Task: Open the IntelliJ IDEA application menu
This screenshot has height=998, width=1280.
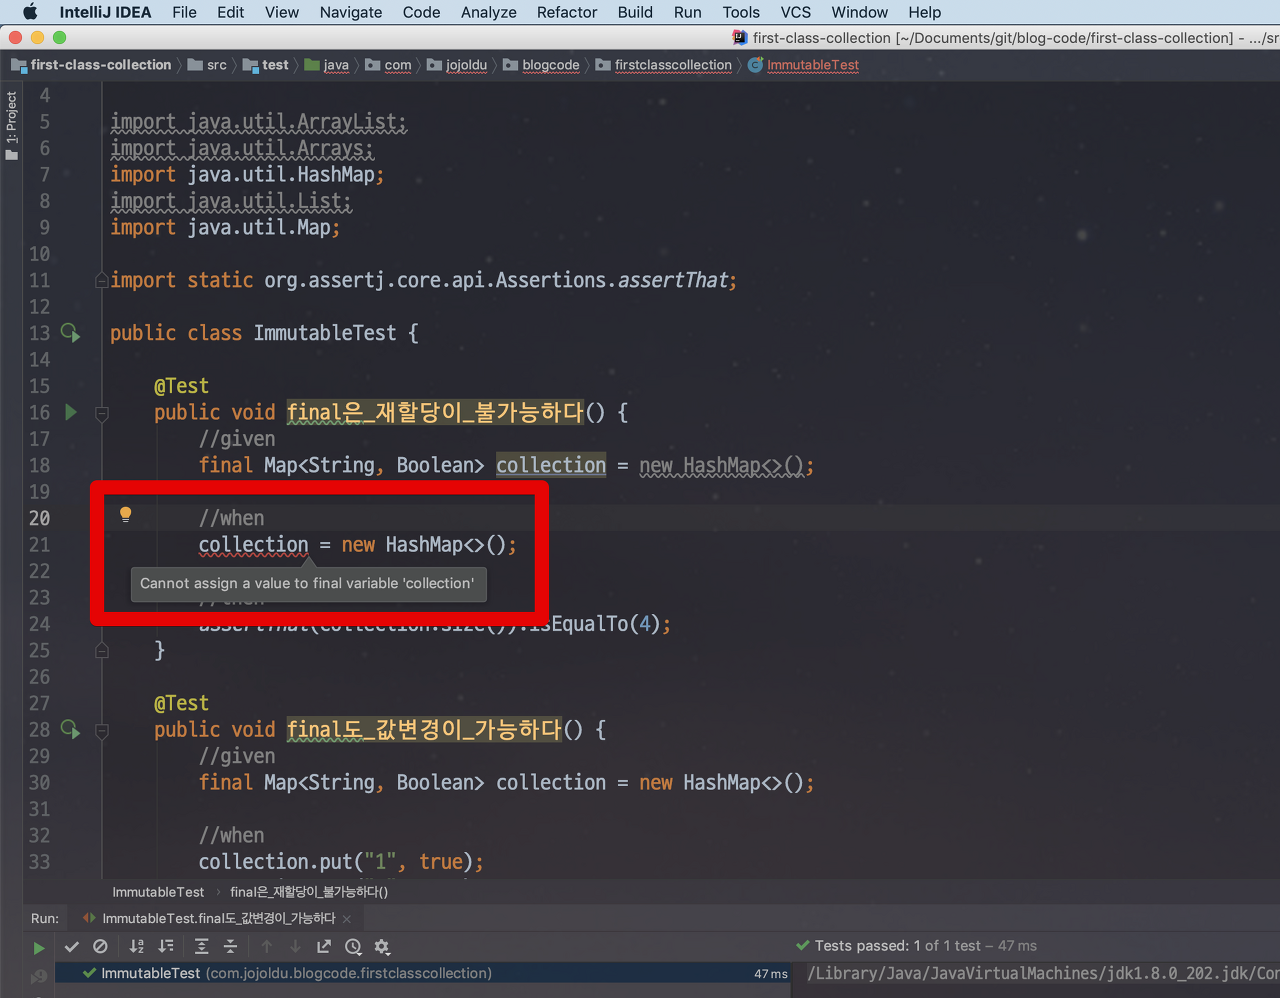Action: pyautogui.click(x=105, y=12)
